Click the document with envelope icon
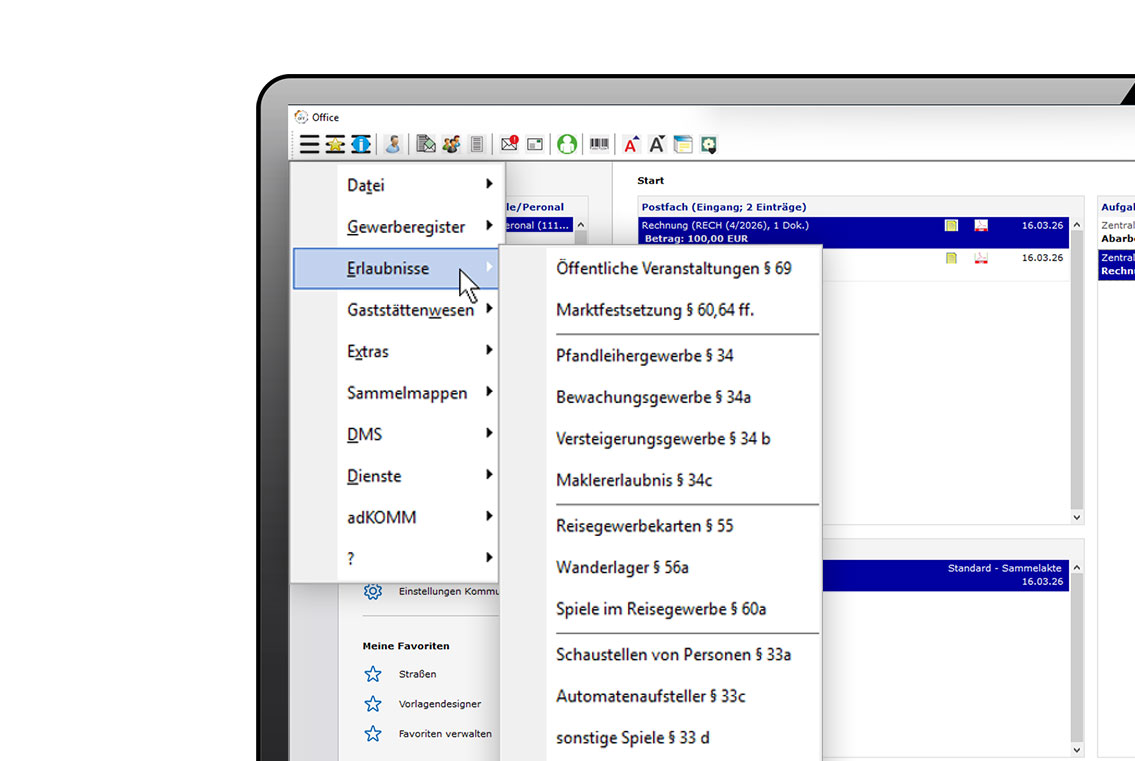Viewport: 1135px width, 761px height. pyautogui.click(x=426, y=144)
